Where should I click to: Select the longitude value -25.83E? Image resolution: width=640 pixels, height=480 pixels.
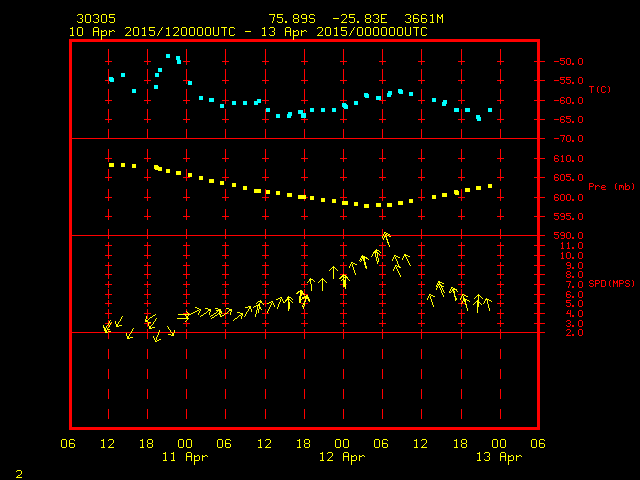(x=360, y=19)
